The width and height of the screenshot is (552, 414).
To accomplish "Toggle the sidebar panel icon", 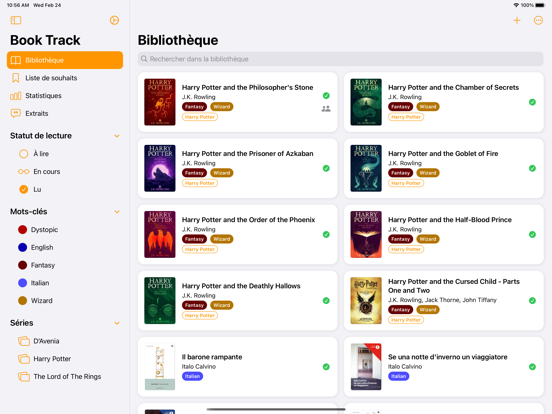I will pyautogui.click(x=16, y=20).
